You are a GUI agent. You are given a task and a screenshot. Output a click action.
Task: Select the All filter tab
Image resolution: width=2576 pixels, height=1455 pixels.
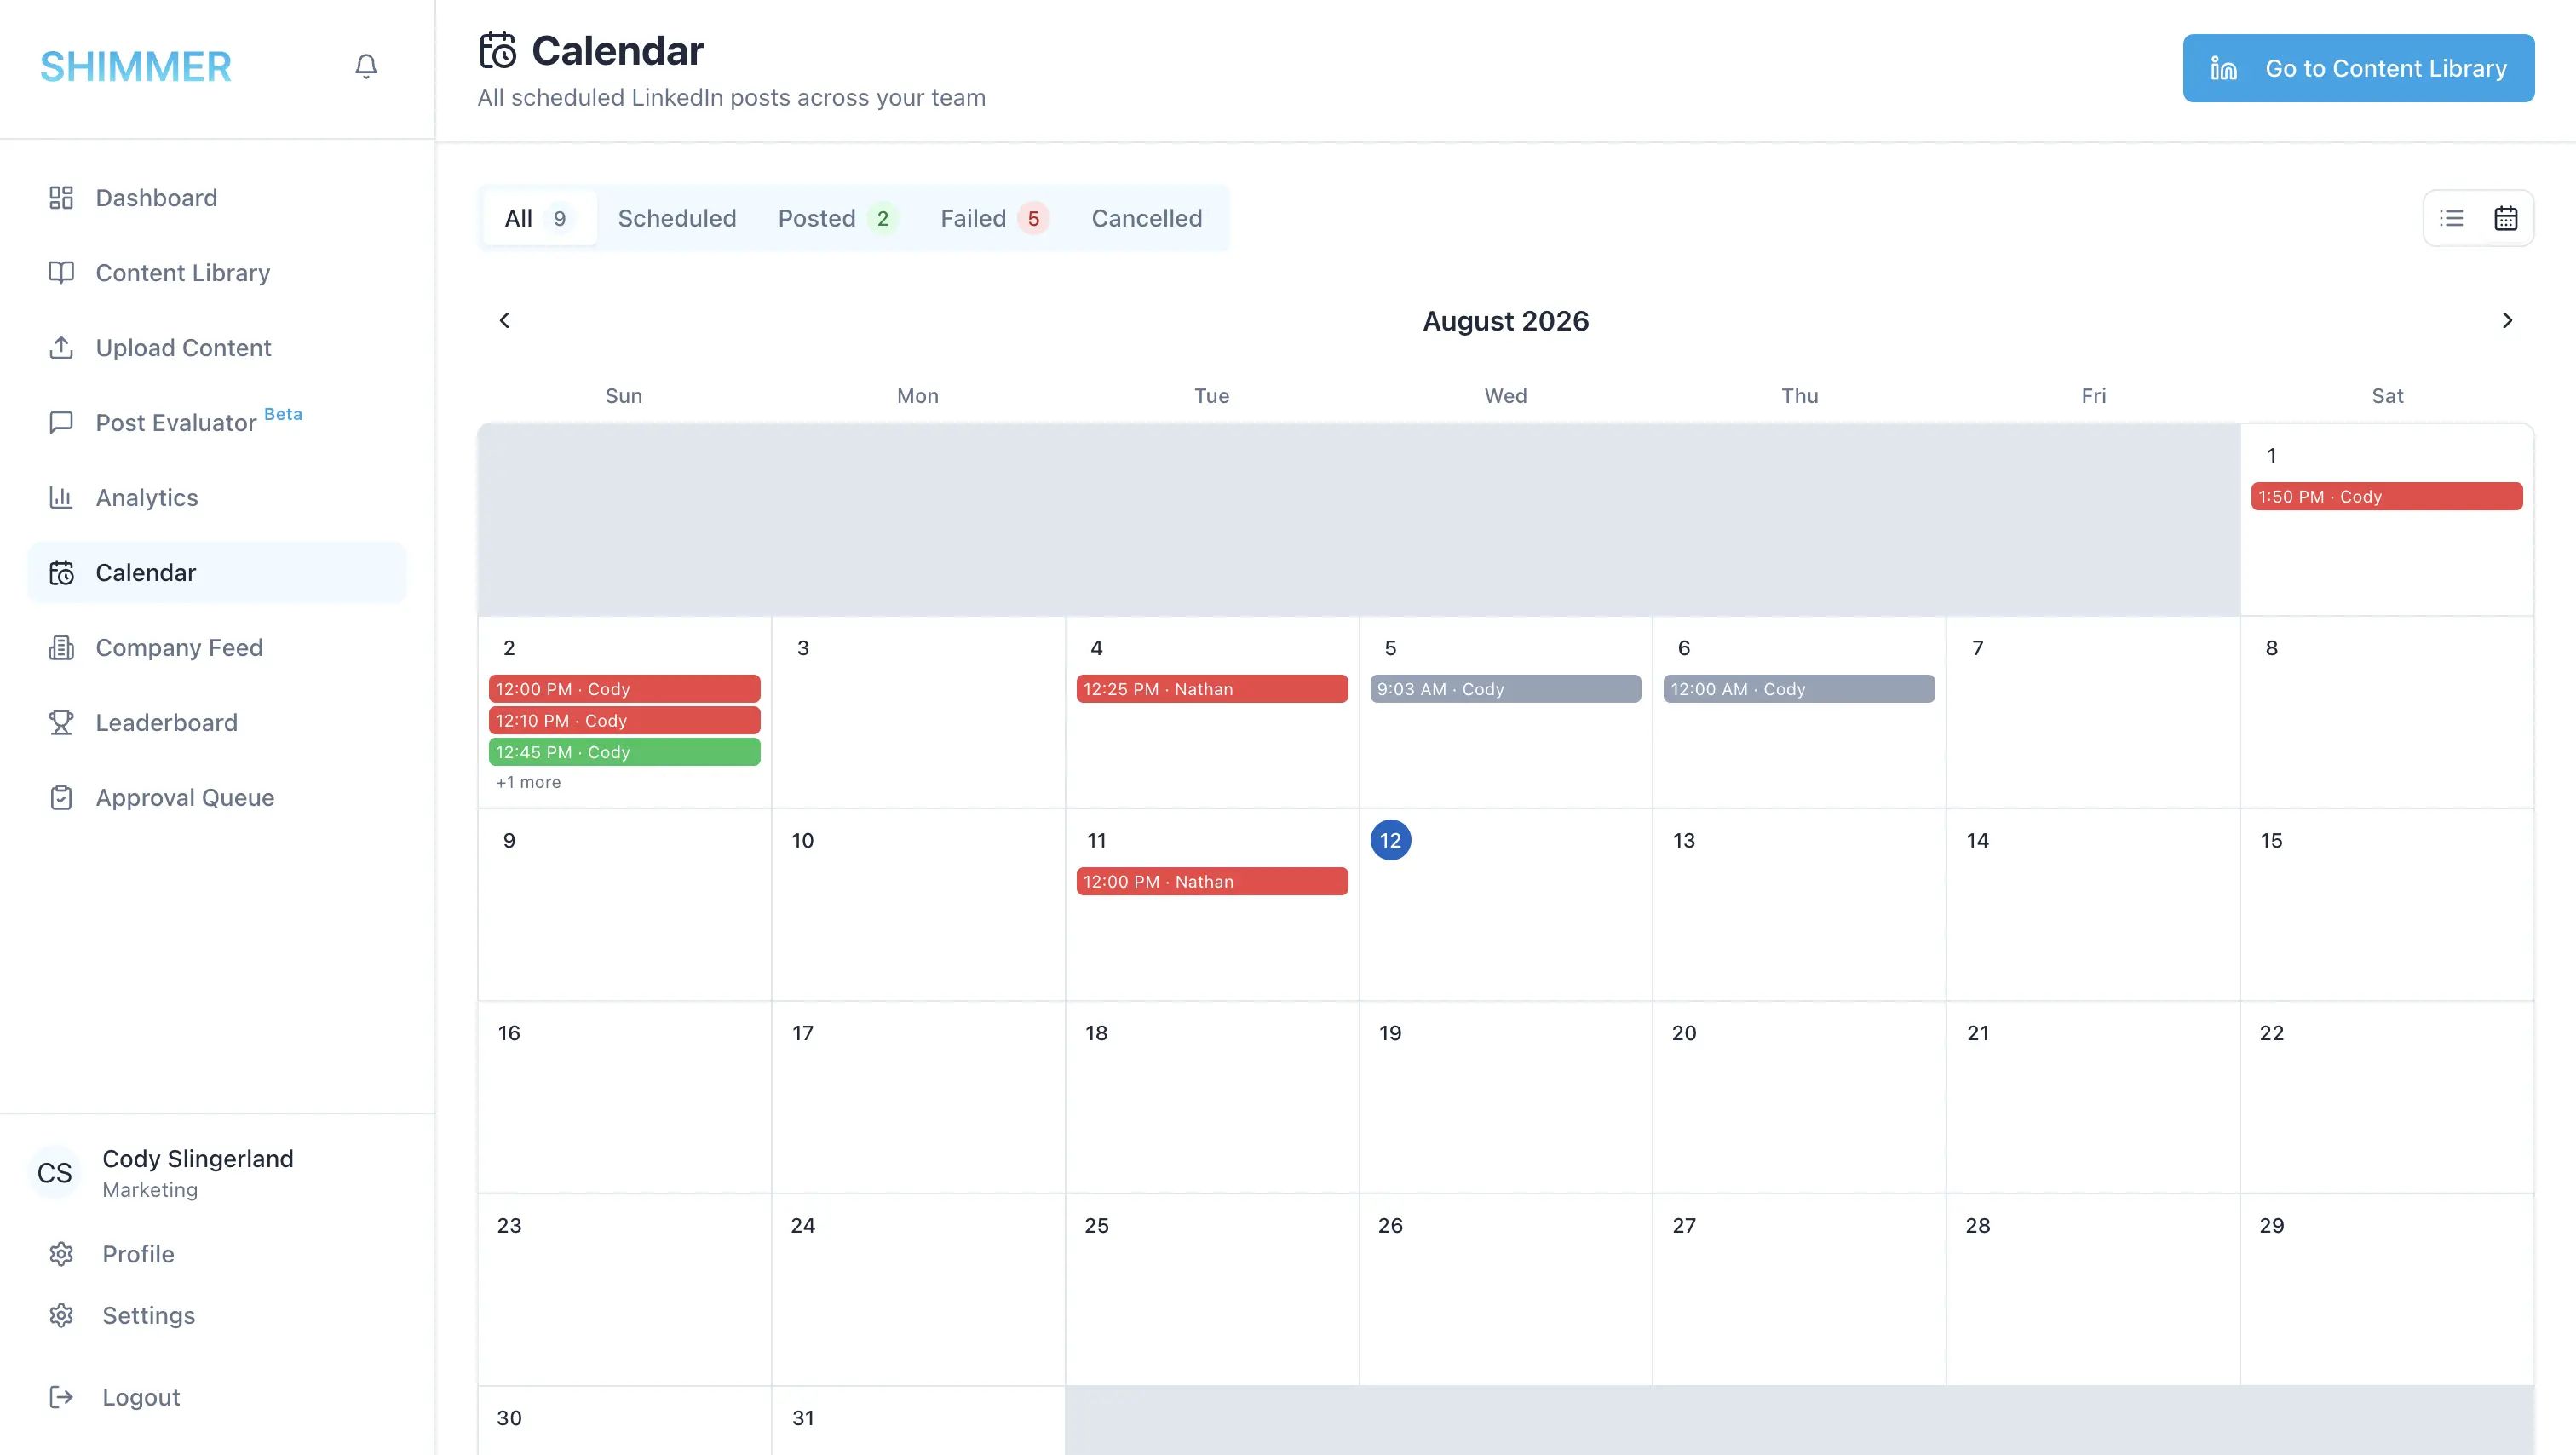pyautogui.click(x=539, y=218)
